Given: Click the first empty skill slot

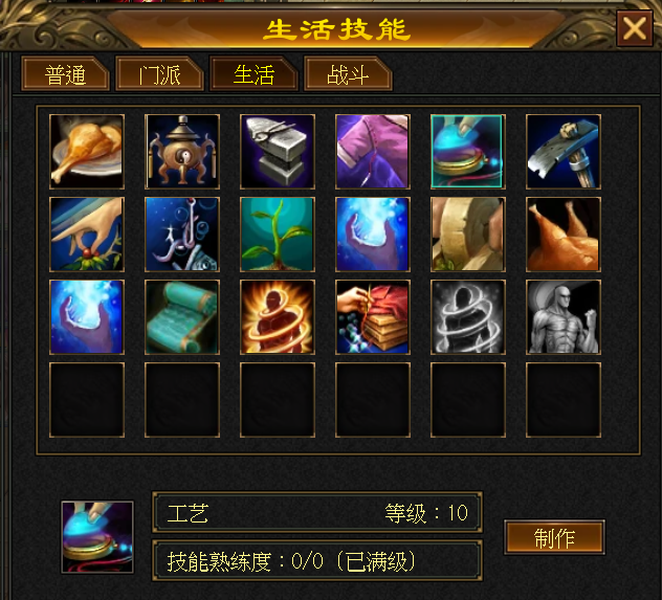Looking at the screenshot, I should 87,399.
